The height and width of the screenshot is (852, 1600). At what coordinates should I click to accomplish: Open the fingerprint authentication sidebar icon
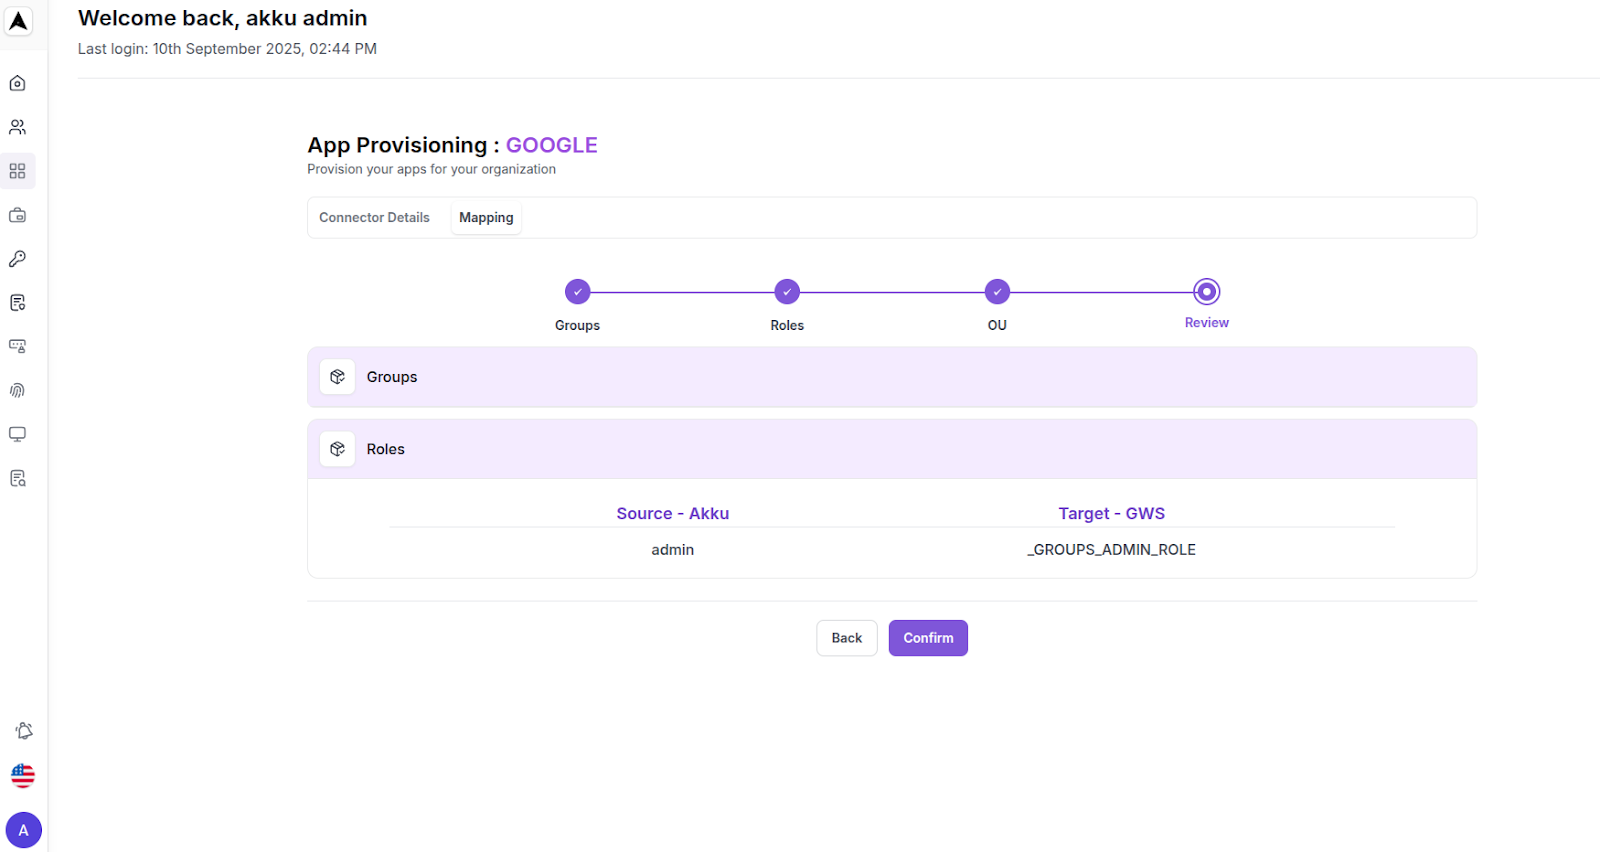click(x=18, y=390)
